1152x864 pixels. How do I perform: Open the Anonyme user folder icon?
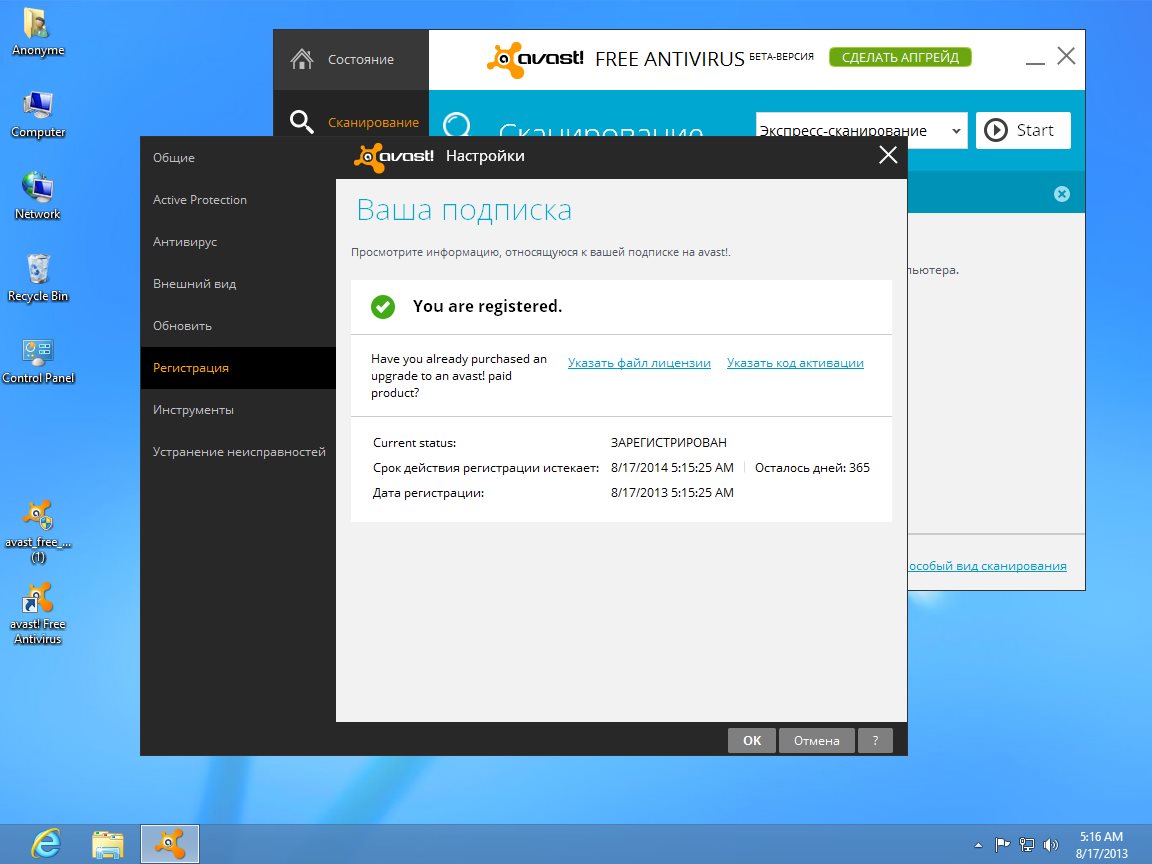[37, 32]
